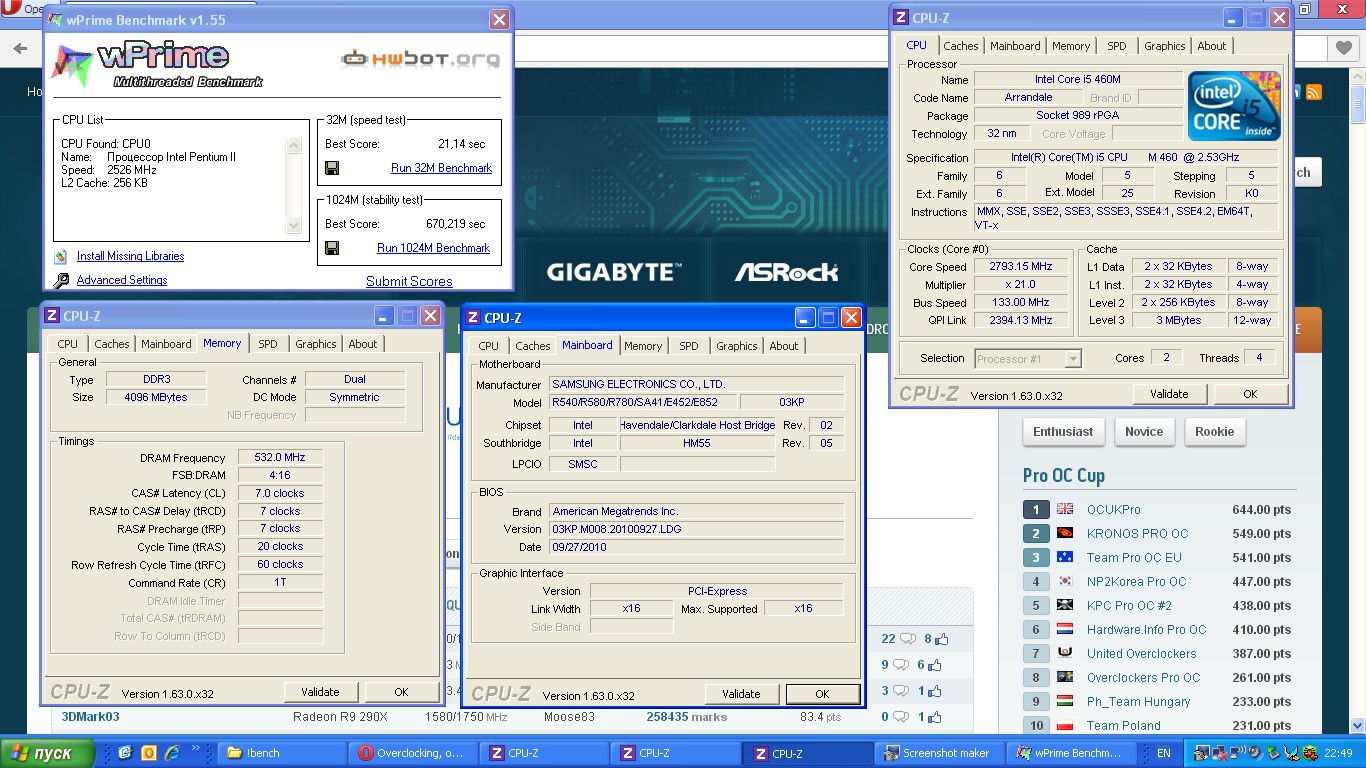Image resolution: width=1366 pixels, height=768 pixels.
Task: Select the Novice league button
Action: (x=1144, y=432)
